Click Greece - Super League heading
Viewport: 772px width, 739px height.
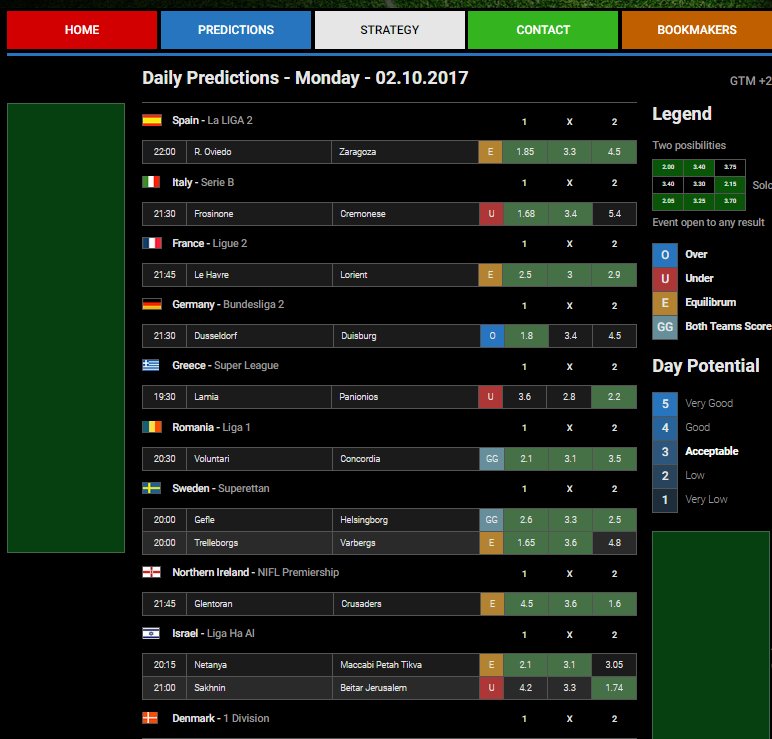coord(225,365)
